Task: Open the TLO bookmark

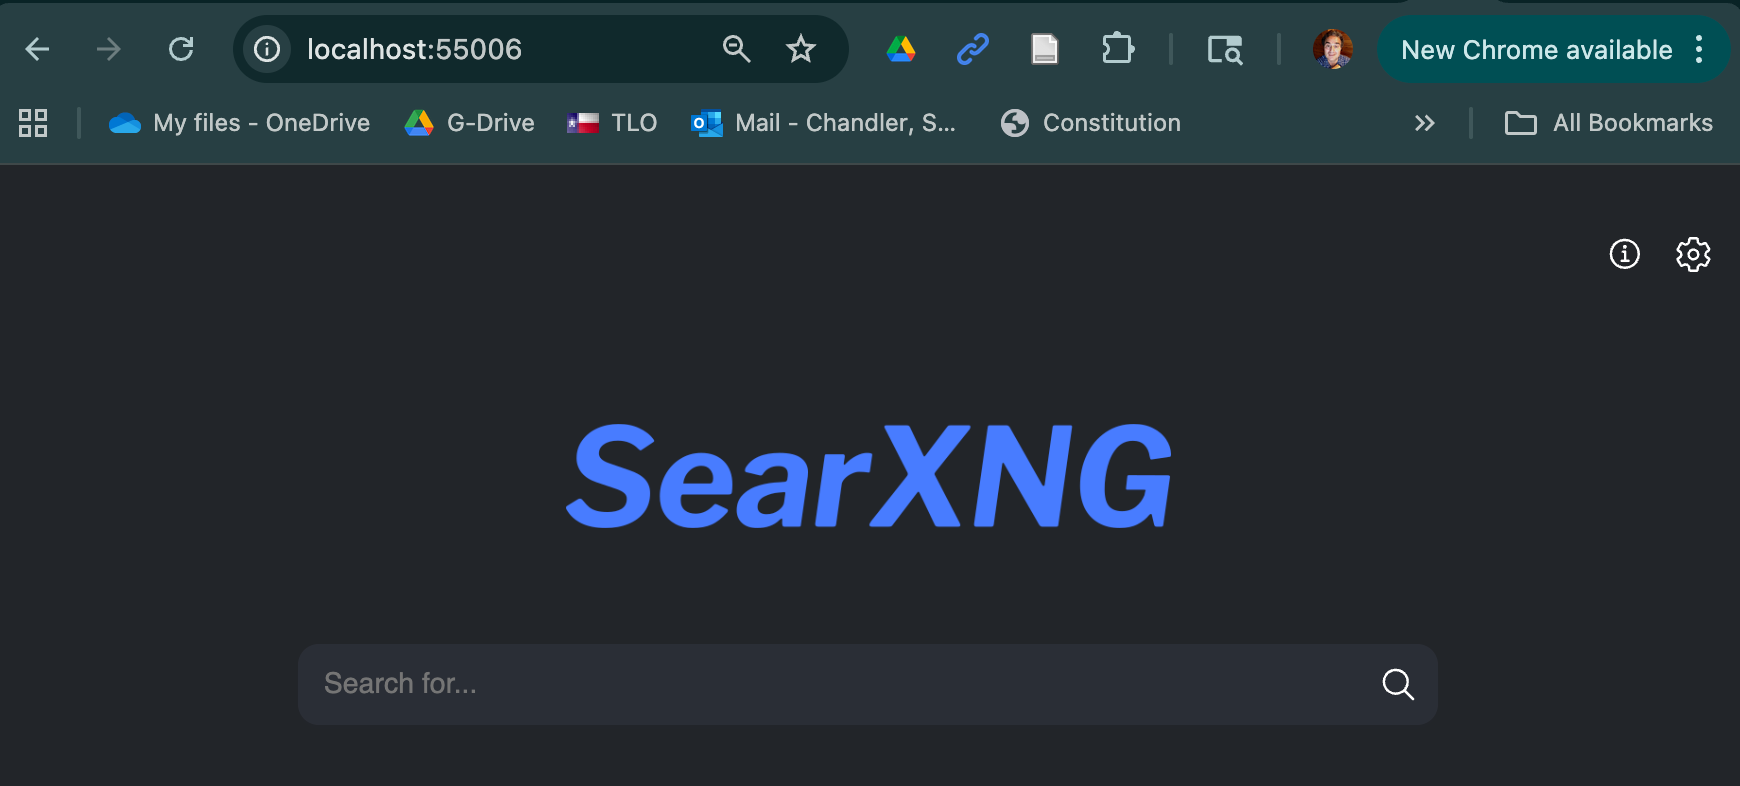Action: click(612, 123)
